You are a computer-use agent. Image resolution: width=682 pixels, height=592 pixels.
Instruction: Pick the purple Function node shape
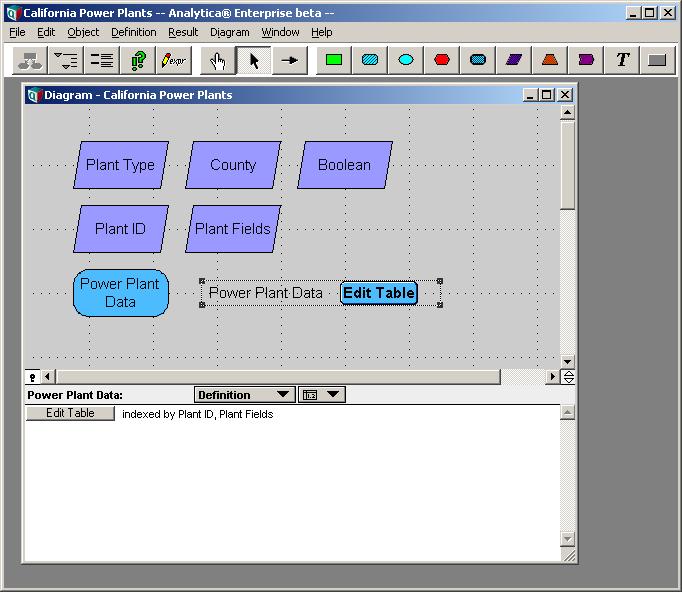click(x=586, y=60)
